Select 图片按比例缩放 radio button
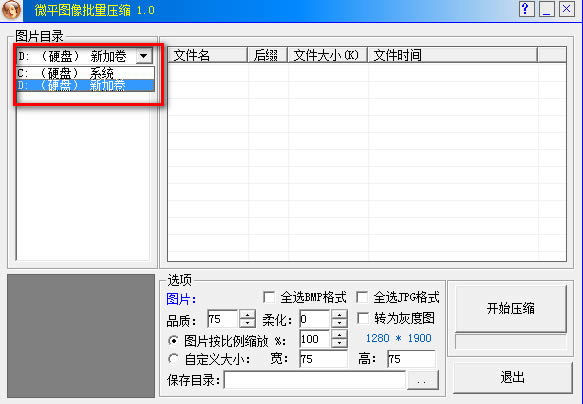This screenshot has height=404, width=583. [173, 340]
